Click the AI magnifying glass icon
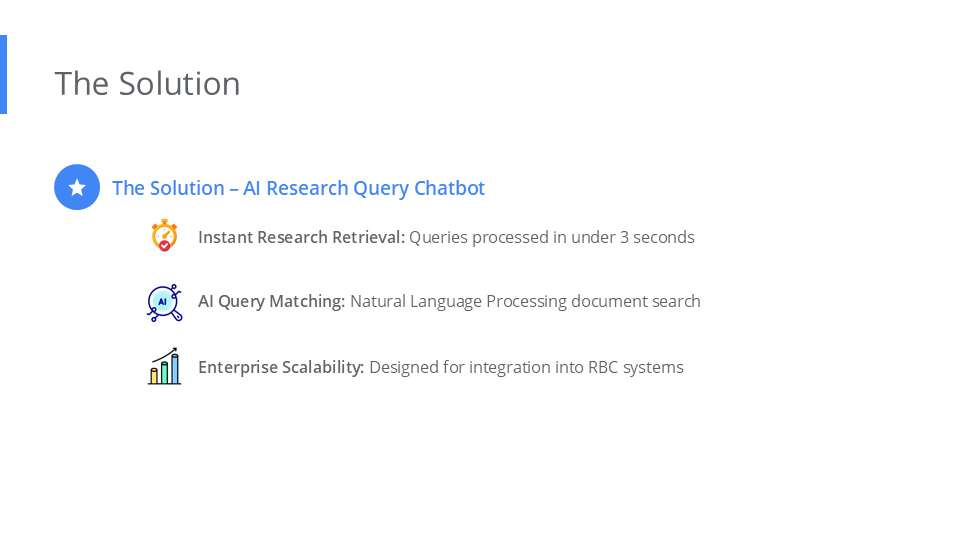Image resolution: width=960 pixels, height=540 pixels. pyautogui.click(x=164, y=302)
